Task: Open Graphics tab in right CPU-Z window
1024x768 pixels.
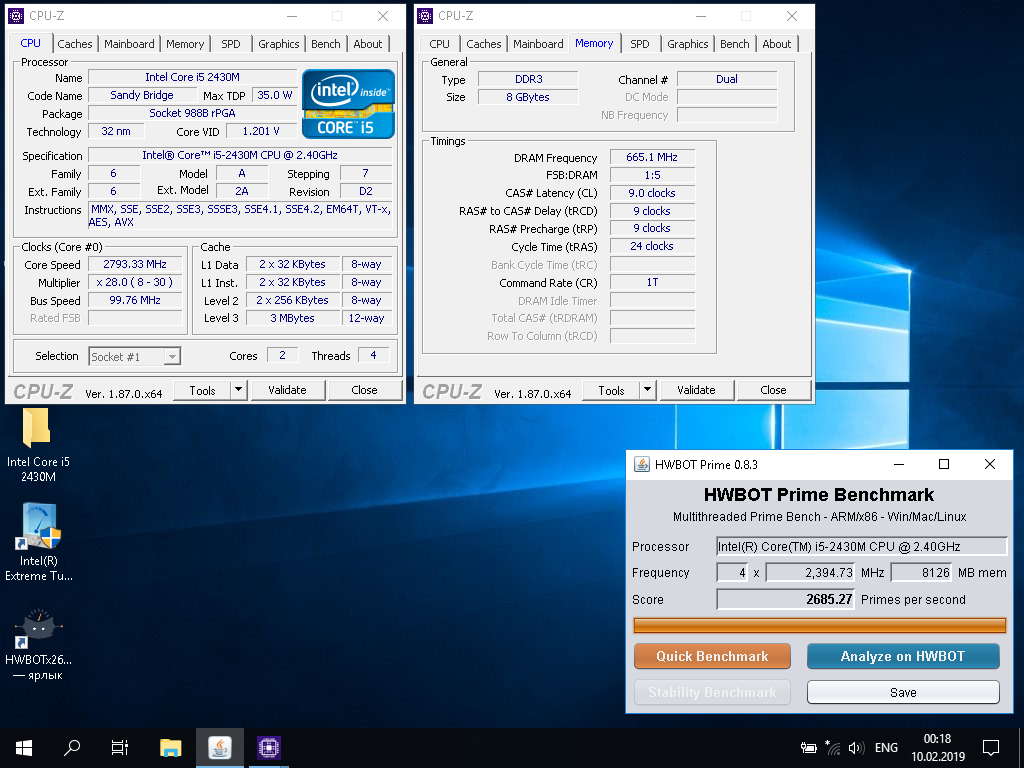Action: tap(688, 44)
